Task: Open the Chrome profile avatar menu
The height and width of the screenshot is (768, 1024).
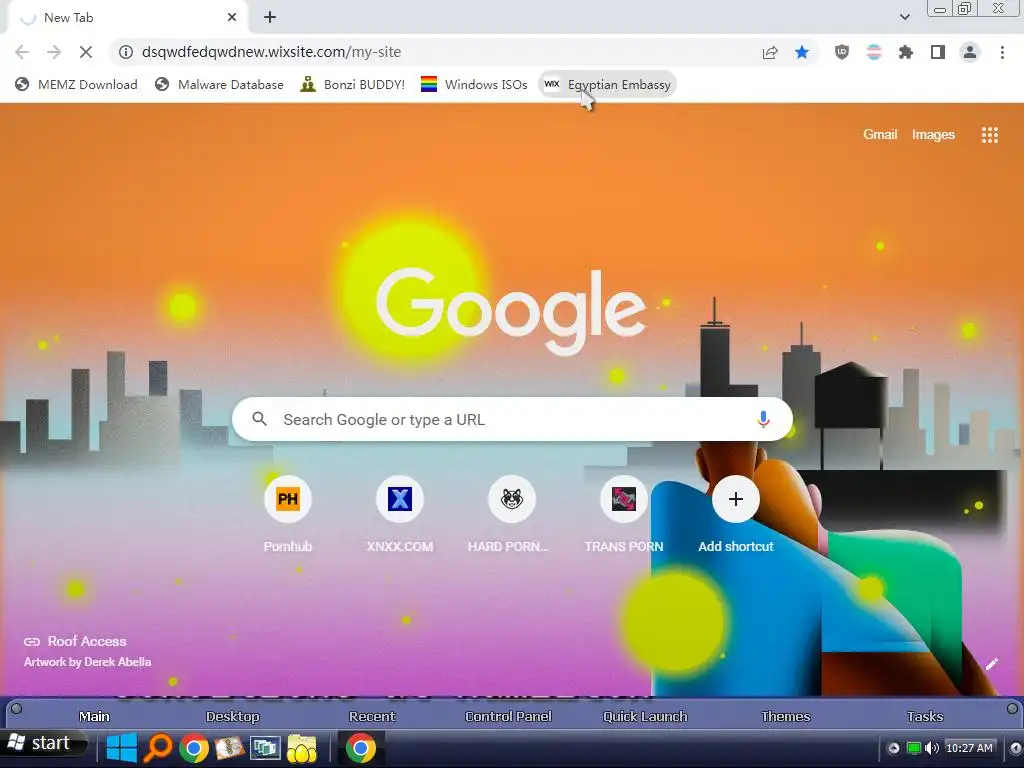Action: click(970, 52)
